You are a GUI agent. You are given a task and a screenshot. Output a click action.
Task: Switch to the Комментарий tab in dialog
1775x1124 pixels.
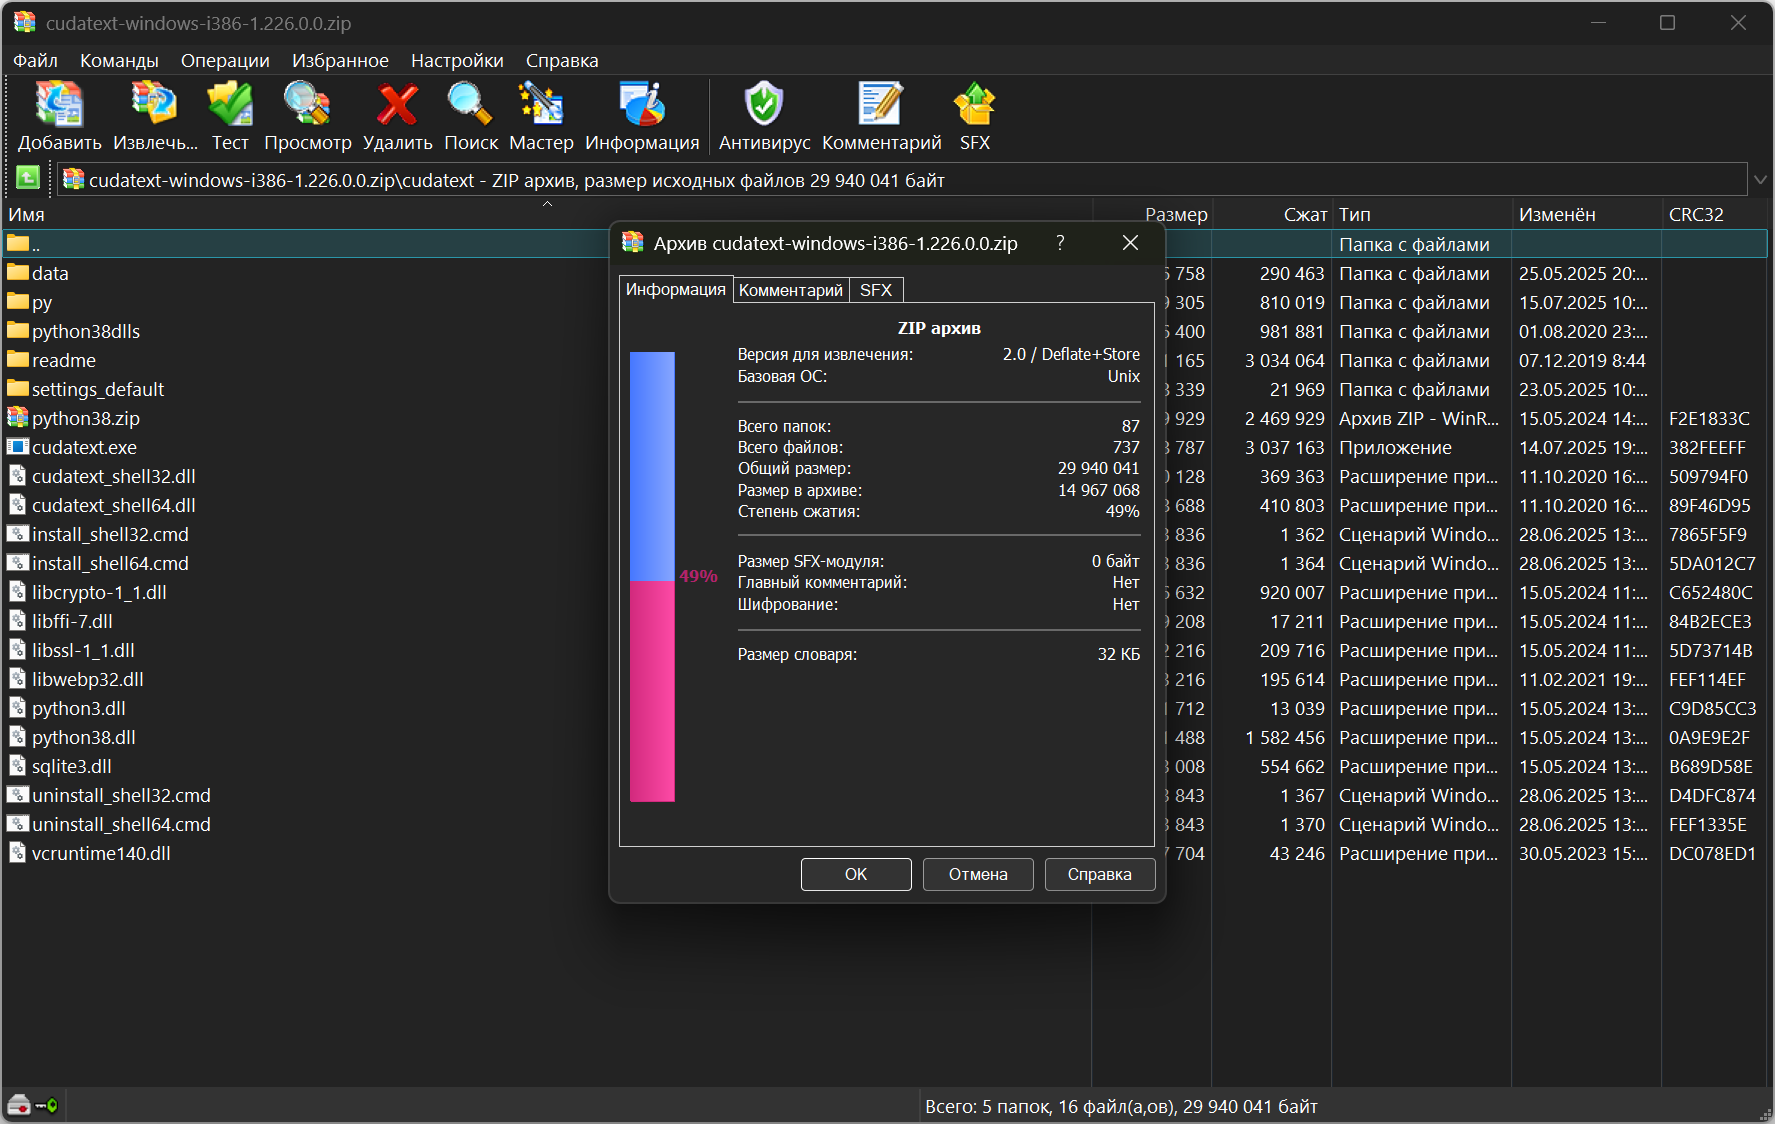(791, 290)
